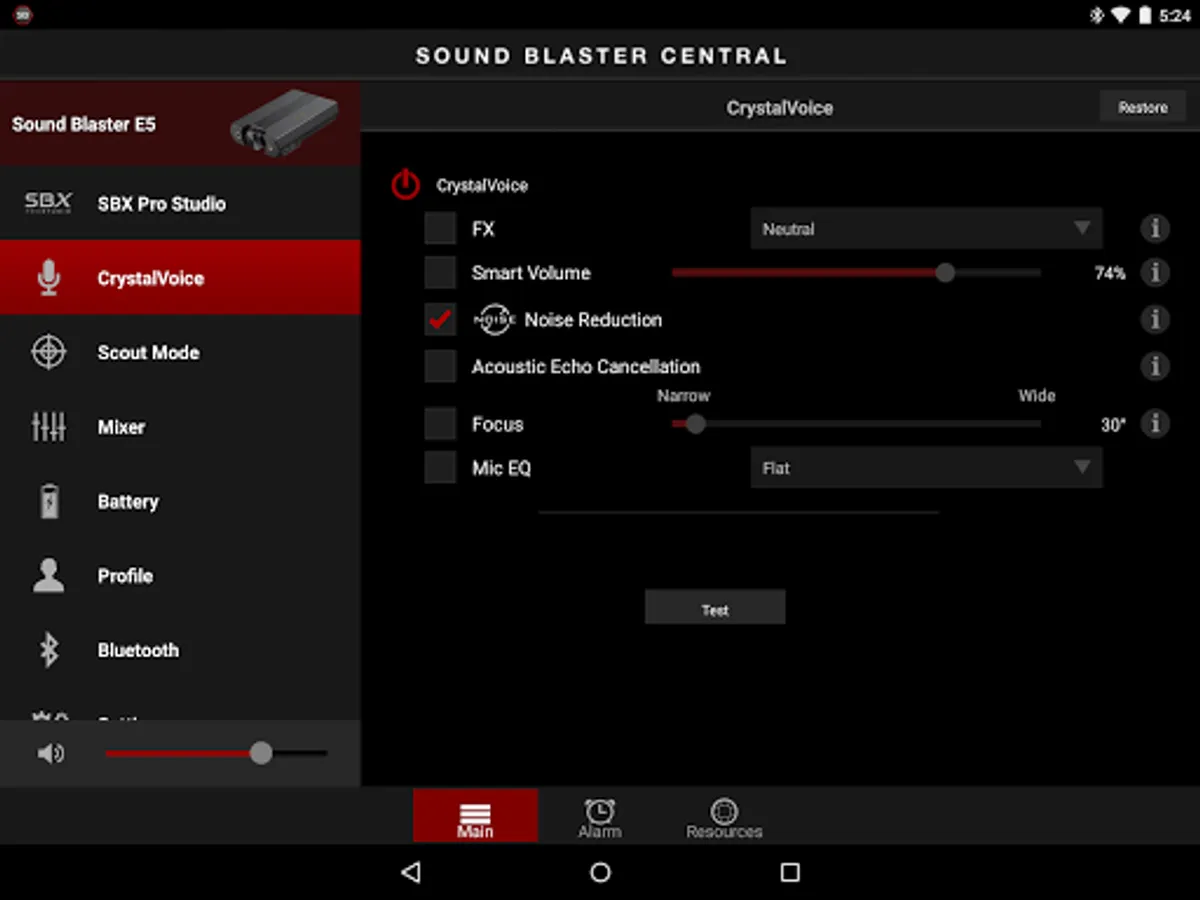This screenshot has height=900, width=1200.
Task: Enable Acoustic Echo Cancellation checkbox
Action: pyautogui.click(x=440, y=366)
